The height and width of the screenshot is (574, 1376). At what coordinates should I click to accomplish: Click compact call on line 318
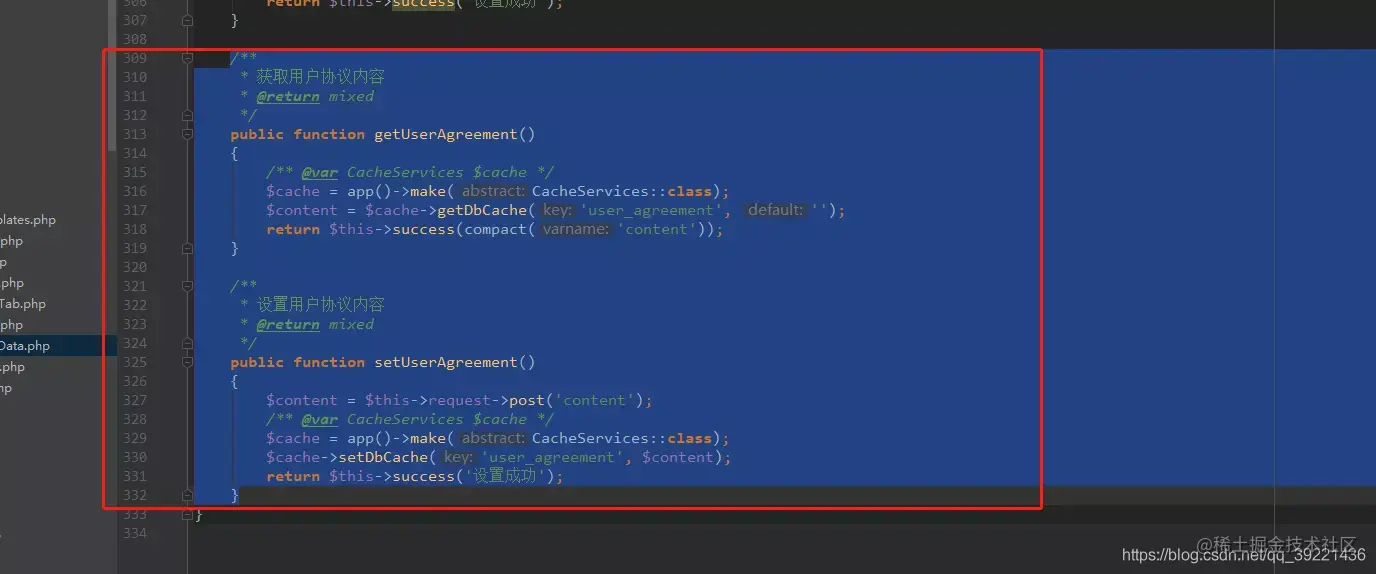pyautogui.click(x=495, y=229)
